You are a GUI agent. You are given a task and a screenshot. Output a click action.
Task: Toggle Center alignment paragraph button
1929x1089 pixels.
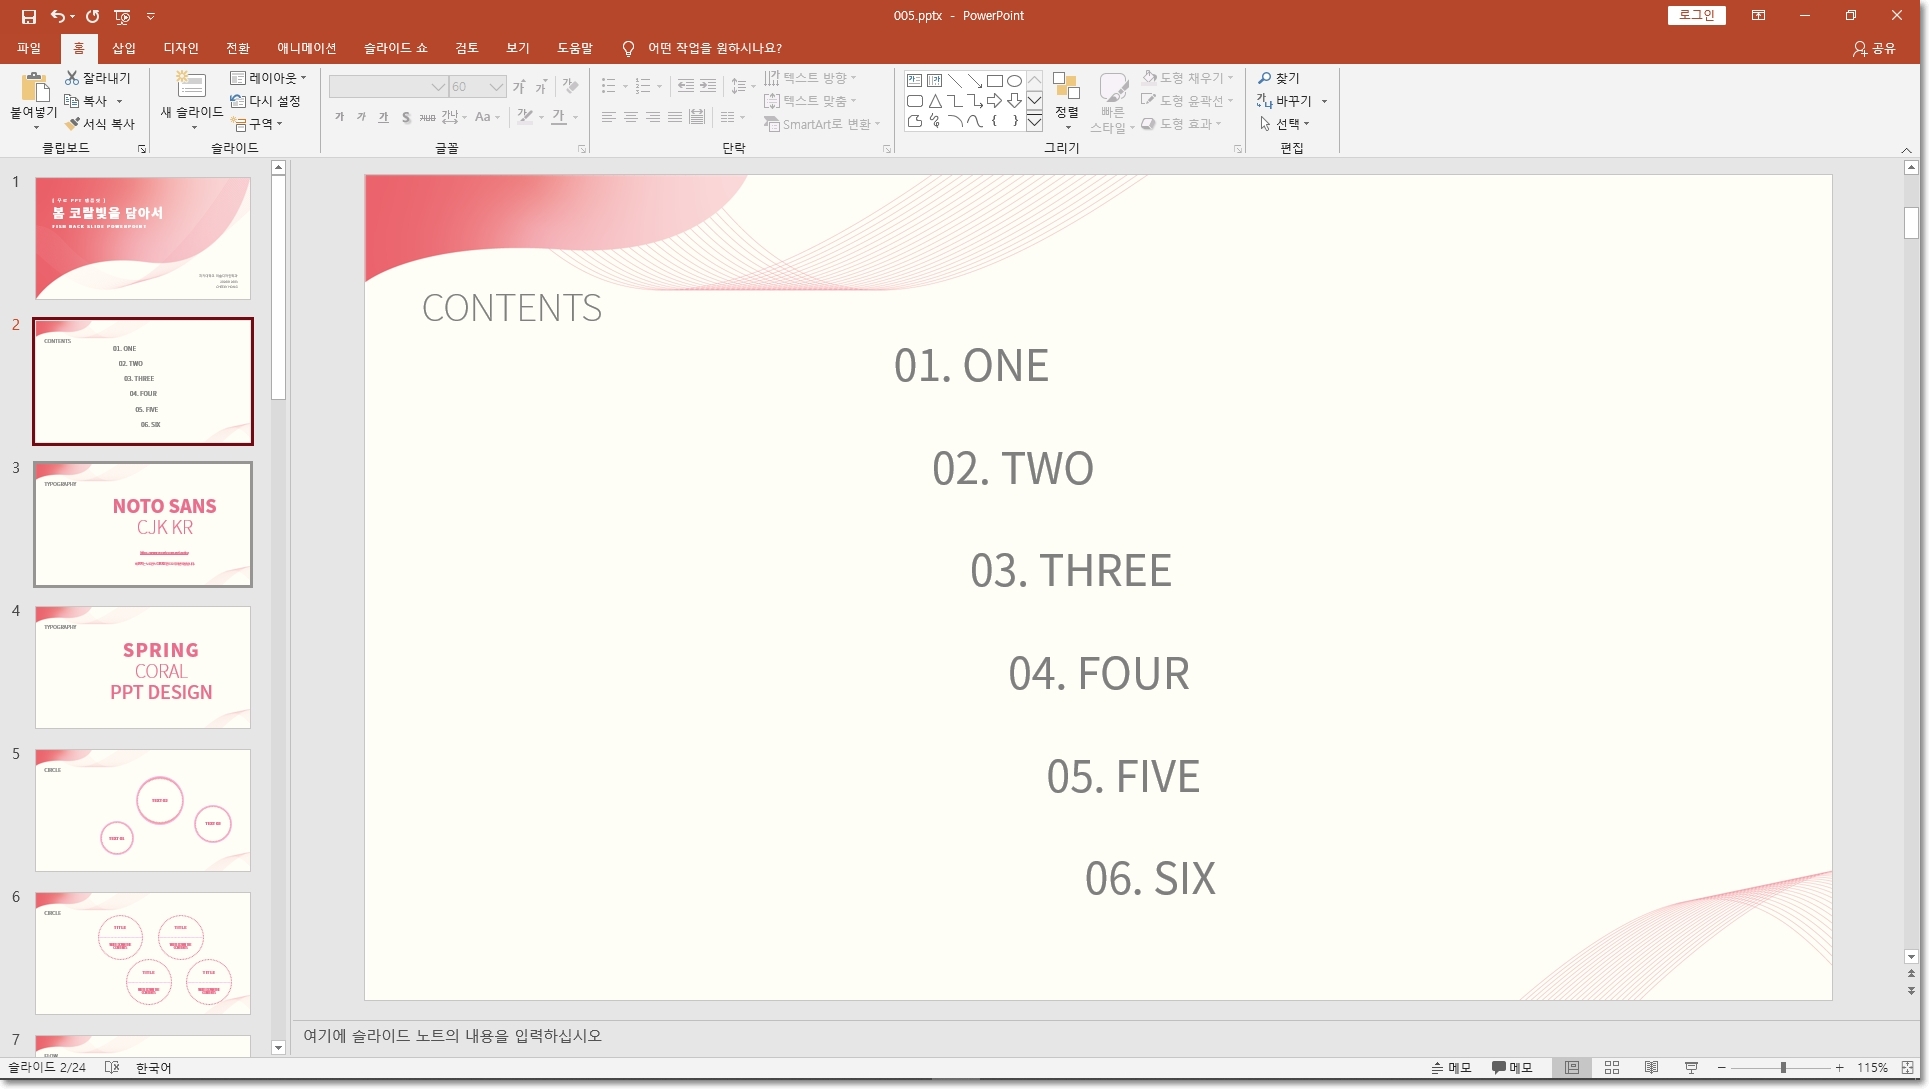point(631,117)
